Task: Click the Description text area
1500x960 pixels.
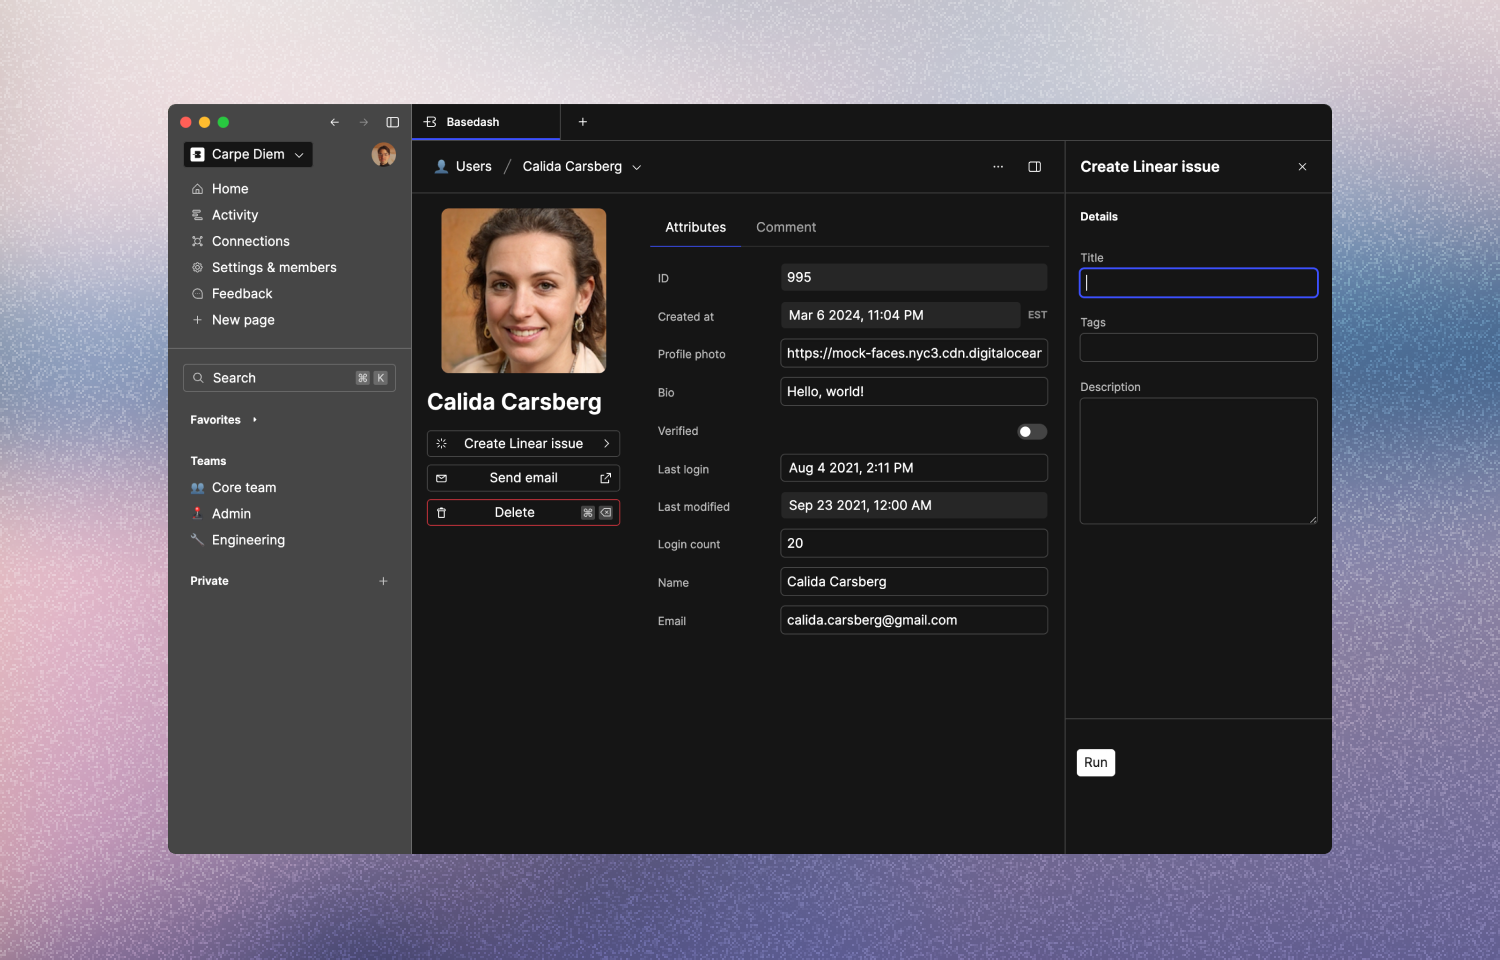Action: (1199, 461)
